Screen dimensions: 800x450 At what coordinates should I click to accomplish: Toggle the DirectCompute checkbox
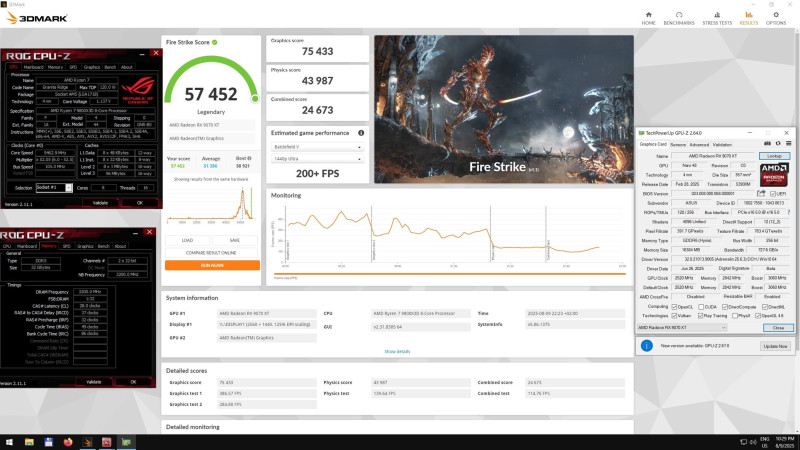(725, 307)
